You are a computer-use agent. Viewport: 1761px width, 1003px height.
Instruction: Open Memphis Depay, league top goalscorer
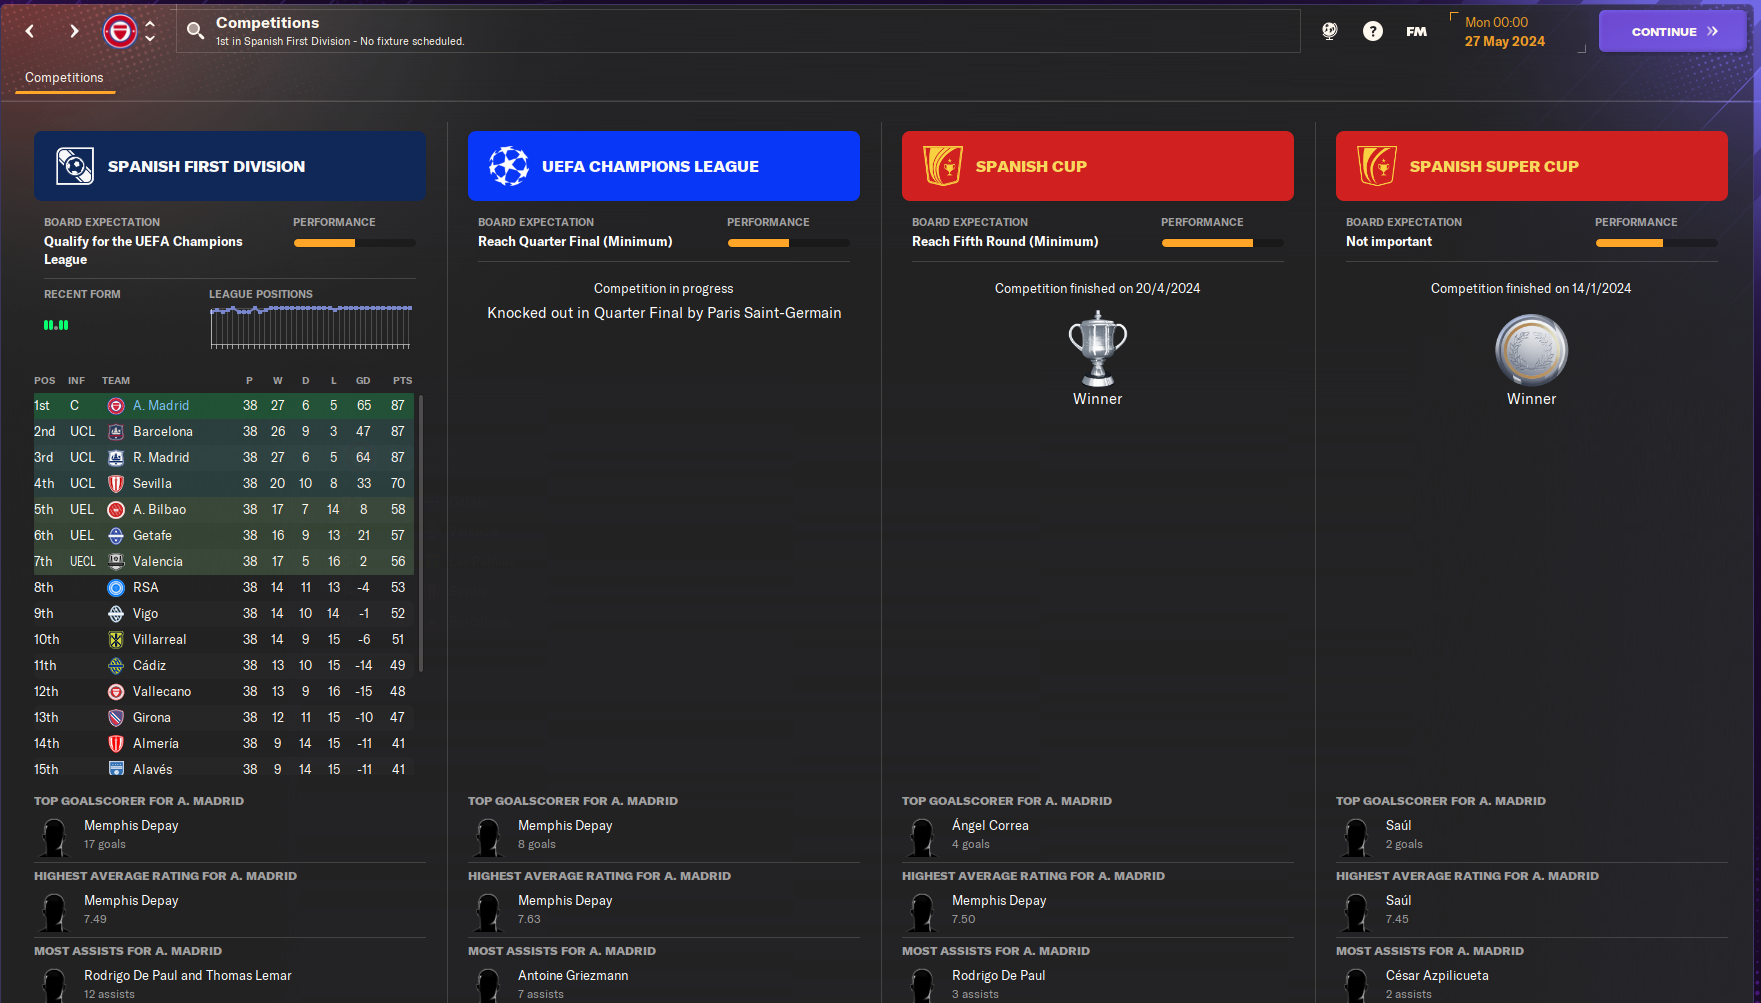click(131, 826)
